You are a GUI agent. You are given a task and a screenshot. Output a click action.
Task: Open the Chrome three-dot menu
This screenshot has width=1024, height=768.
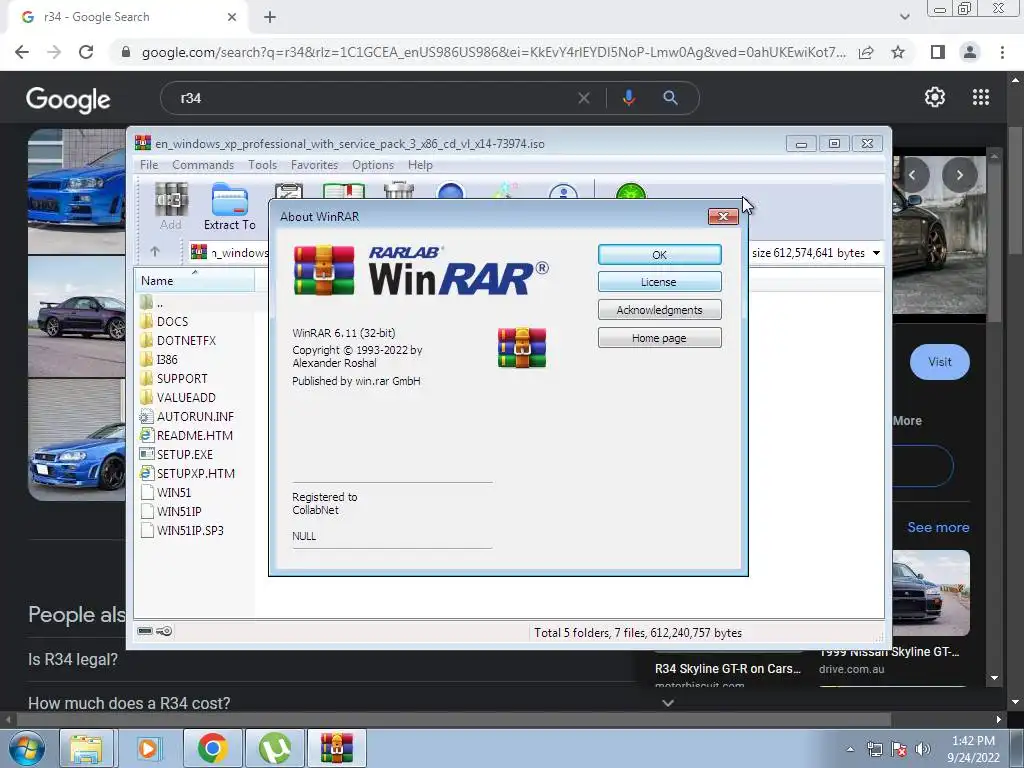(x=1002, y=52)
